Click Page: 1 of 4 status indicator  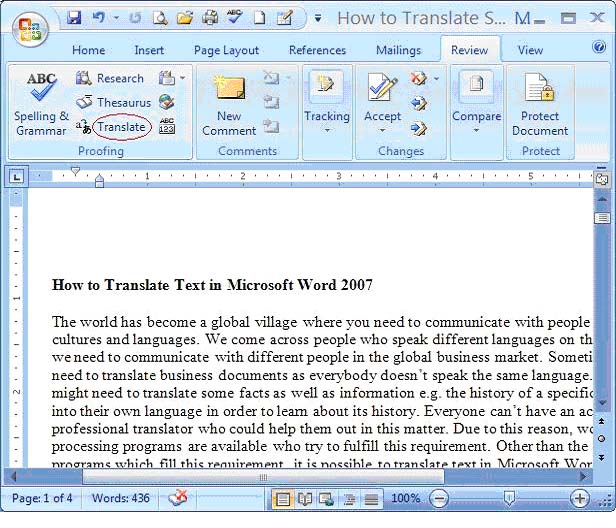(42, 498)
